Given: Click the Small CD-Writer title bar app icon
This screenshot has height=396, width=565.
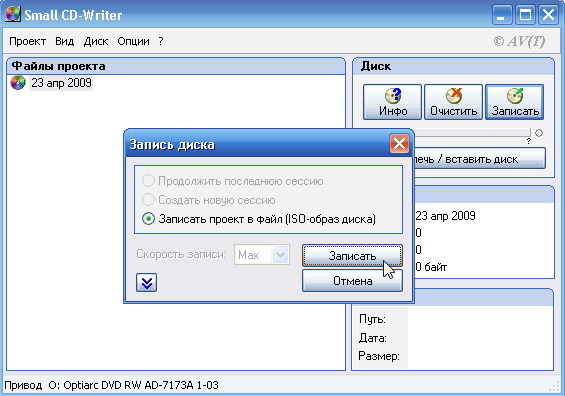Looking at the screenshot, I should [12, 14].
